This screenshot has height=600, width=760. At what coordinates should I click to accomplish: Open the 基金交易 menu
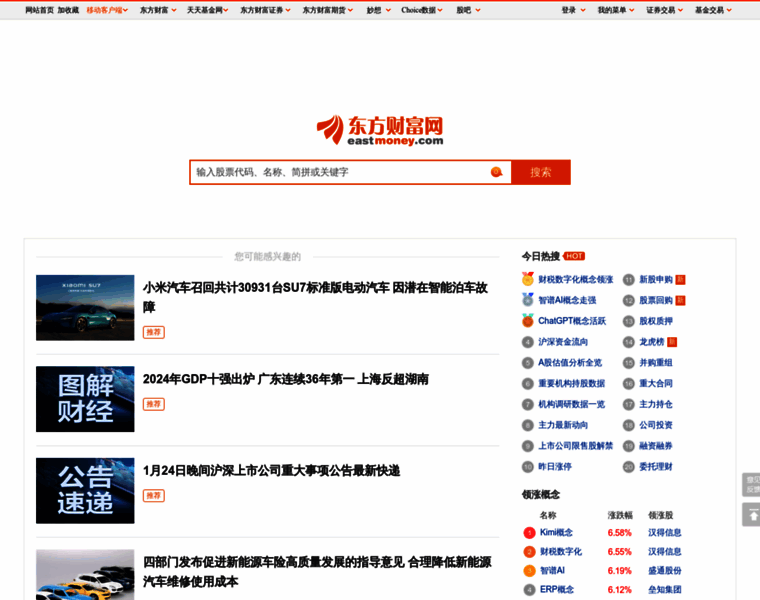713,10
